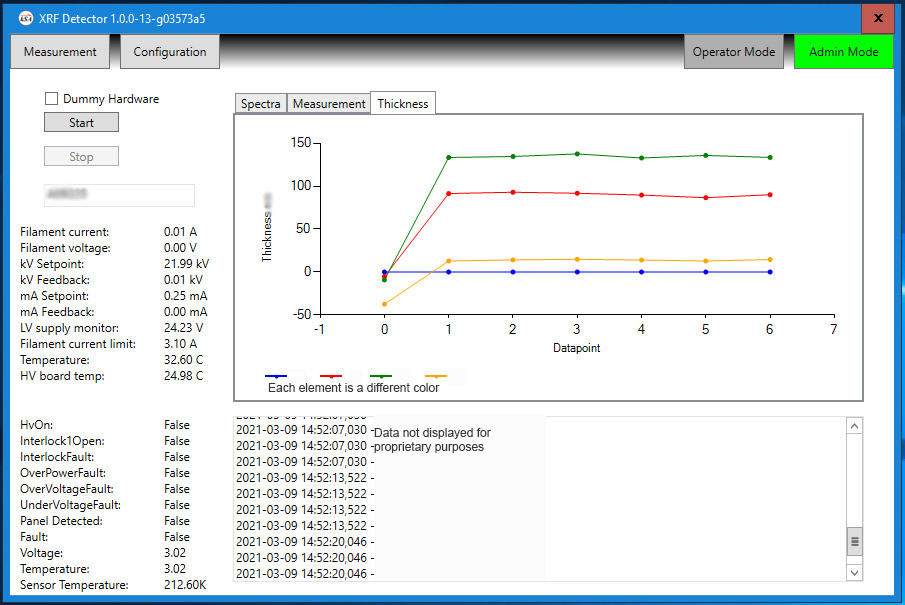Enable the Dummy Hardware checkbox
905x605 pixels.
51,99
